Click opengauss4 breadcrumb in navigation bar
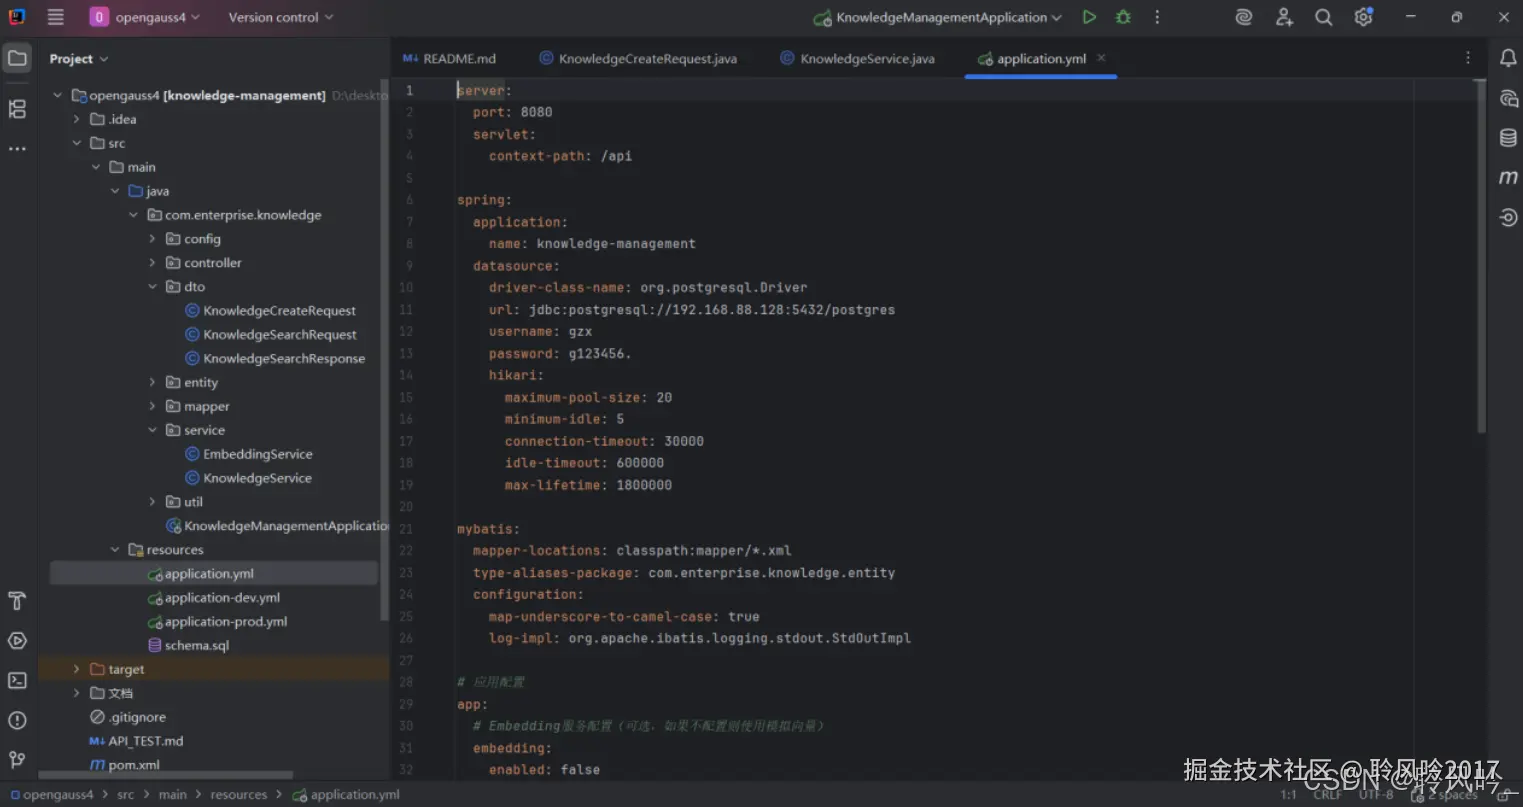 pos(52,795)
